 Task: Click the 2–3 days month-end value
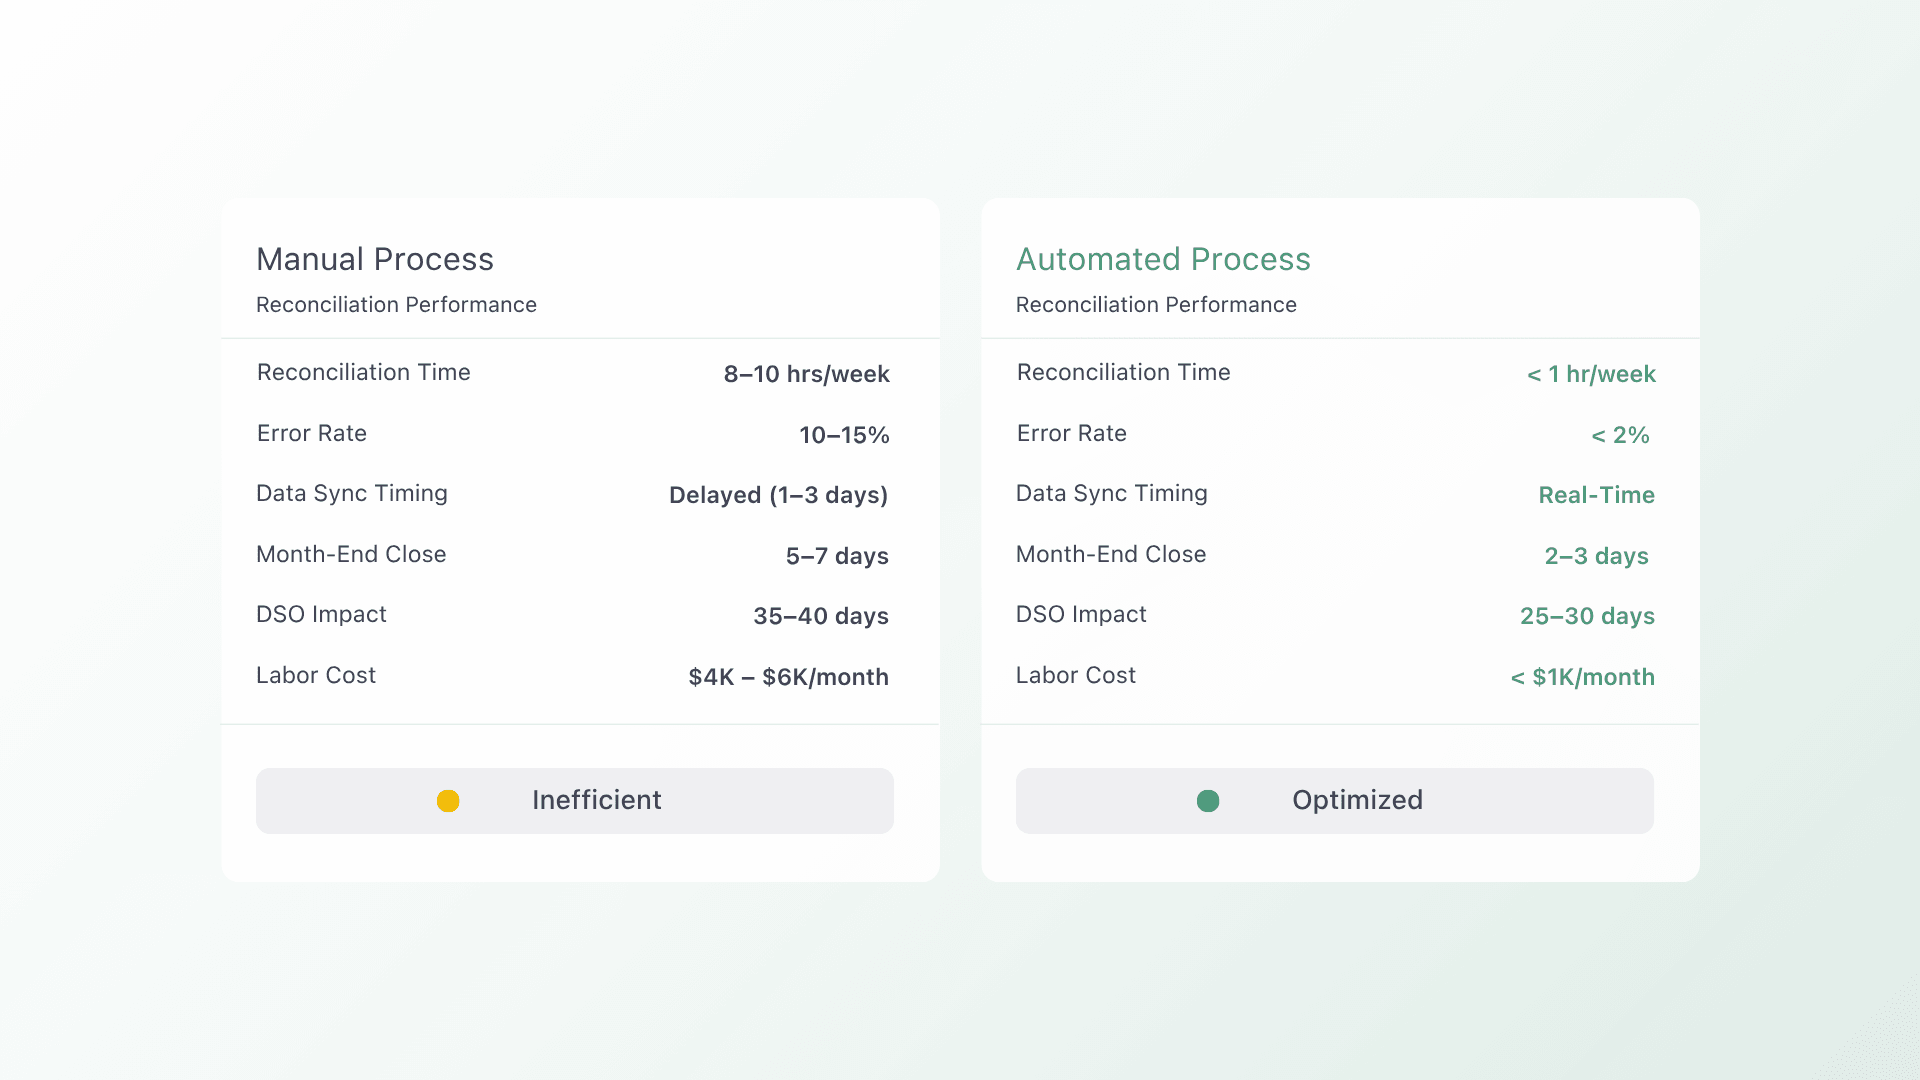pos(1596,556)
